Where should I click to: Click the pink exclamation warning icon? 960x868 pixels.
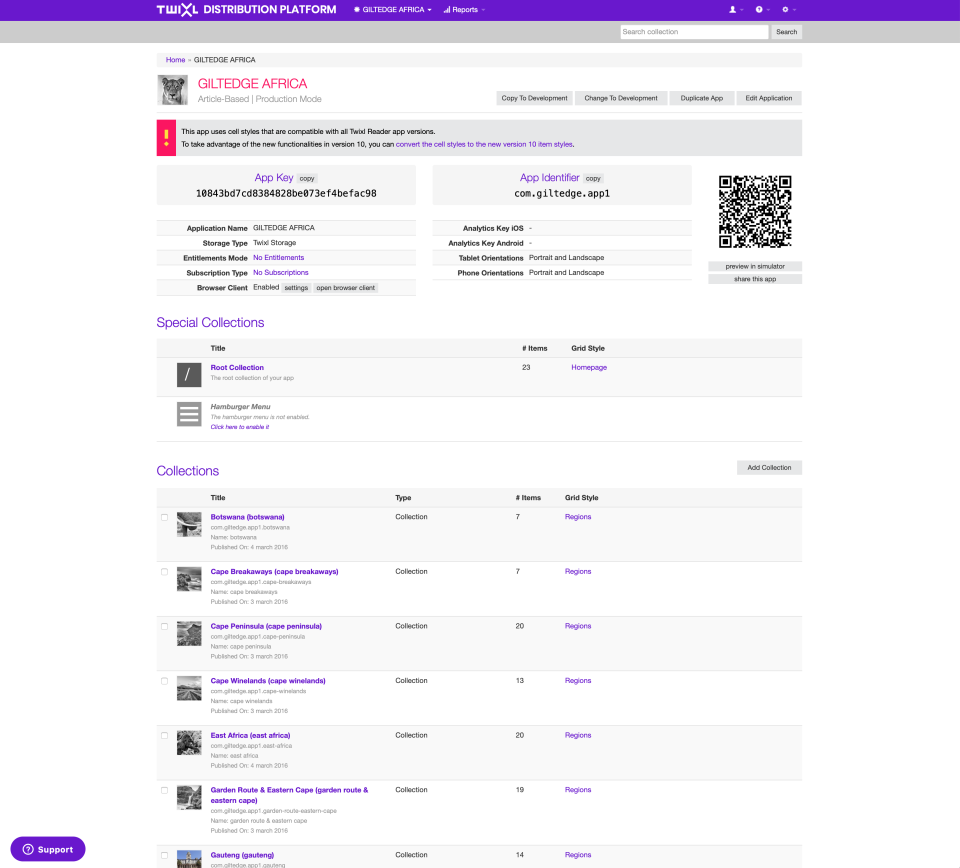pos(166,138)
